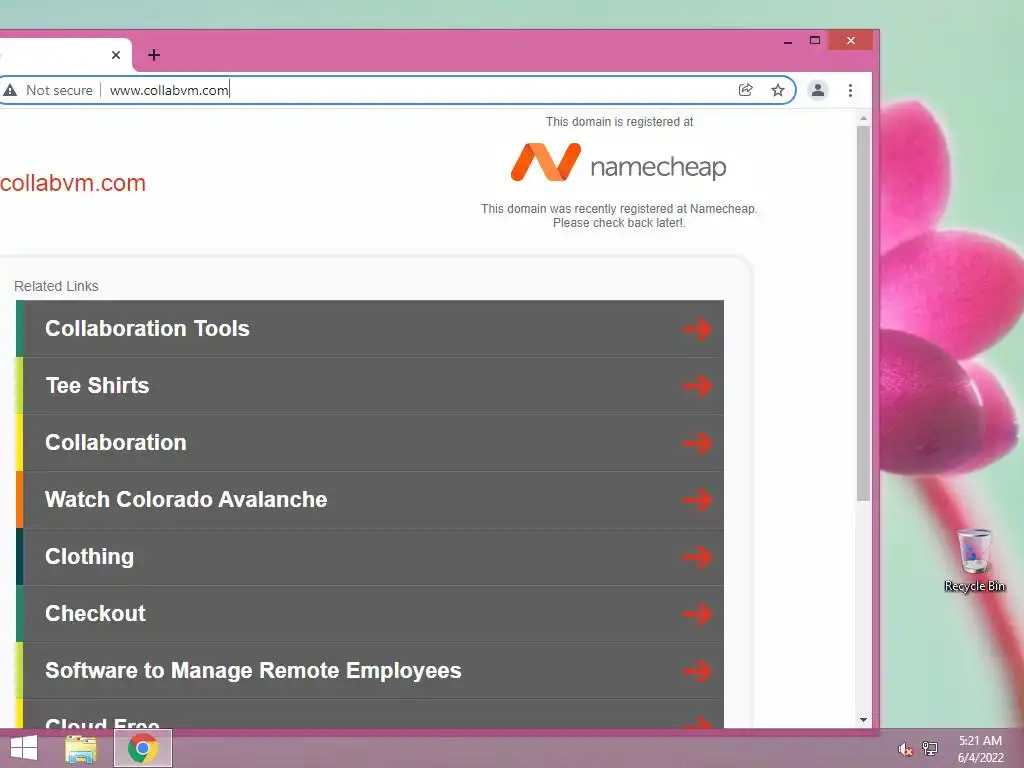Image resolution: width=1024 pixels, height=768 pixels.
Task: Open the Collaboration related link
Action: (x=370, y=442)
